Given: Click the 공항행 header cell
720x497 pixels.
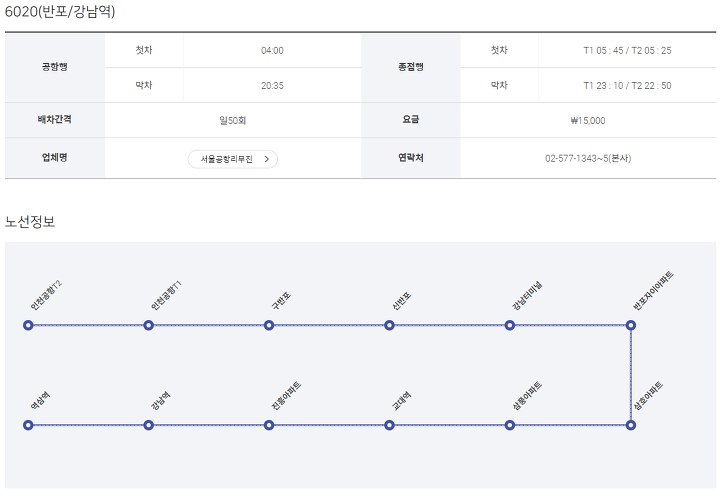Looking at the screenshot, I should 55,66.
